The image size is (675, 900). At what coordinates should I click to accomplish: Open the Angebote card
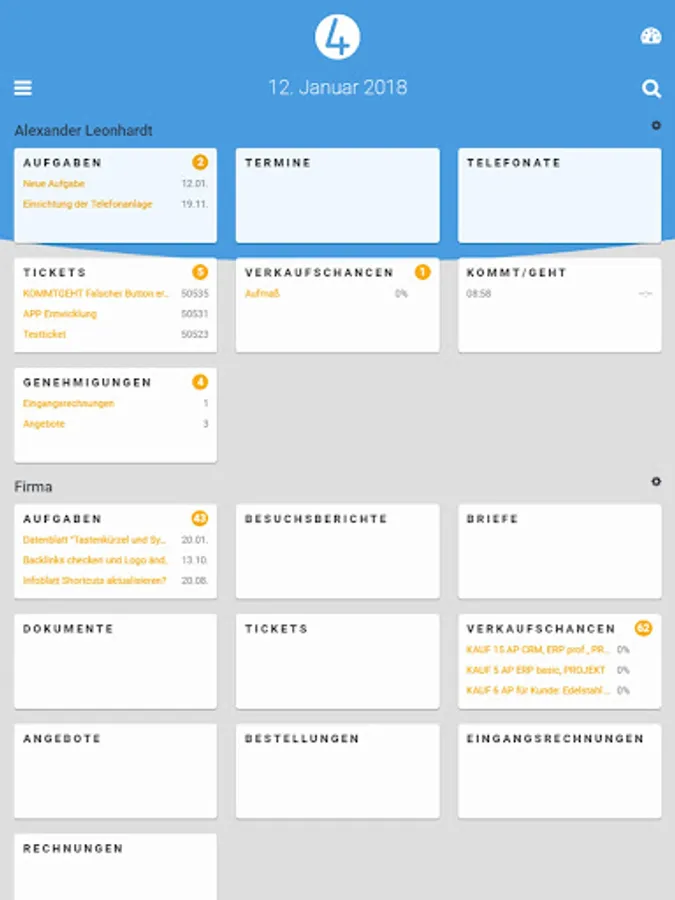pyautogui.click(x=115, y=771)
